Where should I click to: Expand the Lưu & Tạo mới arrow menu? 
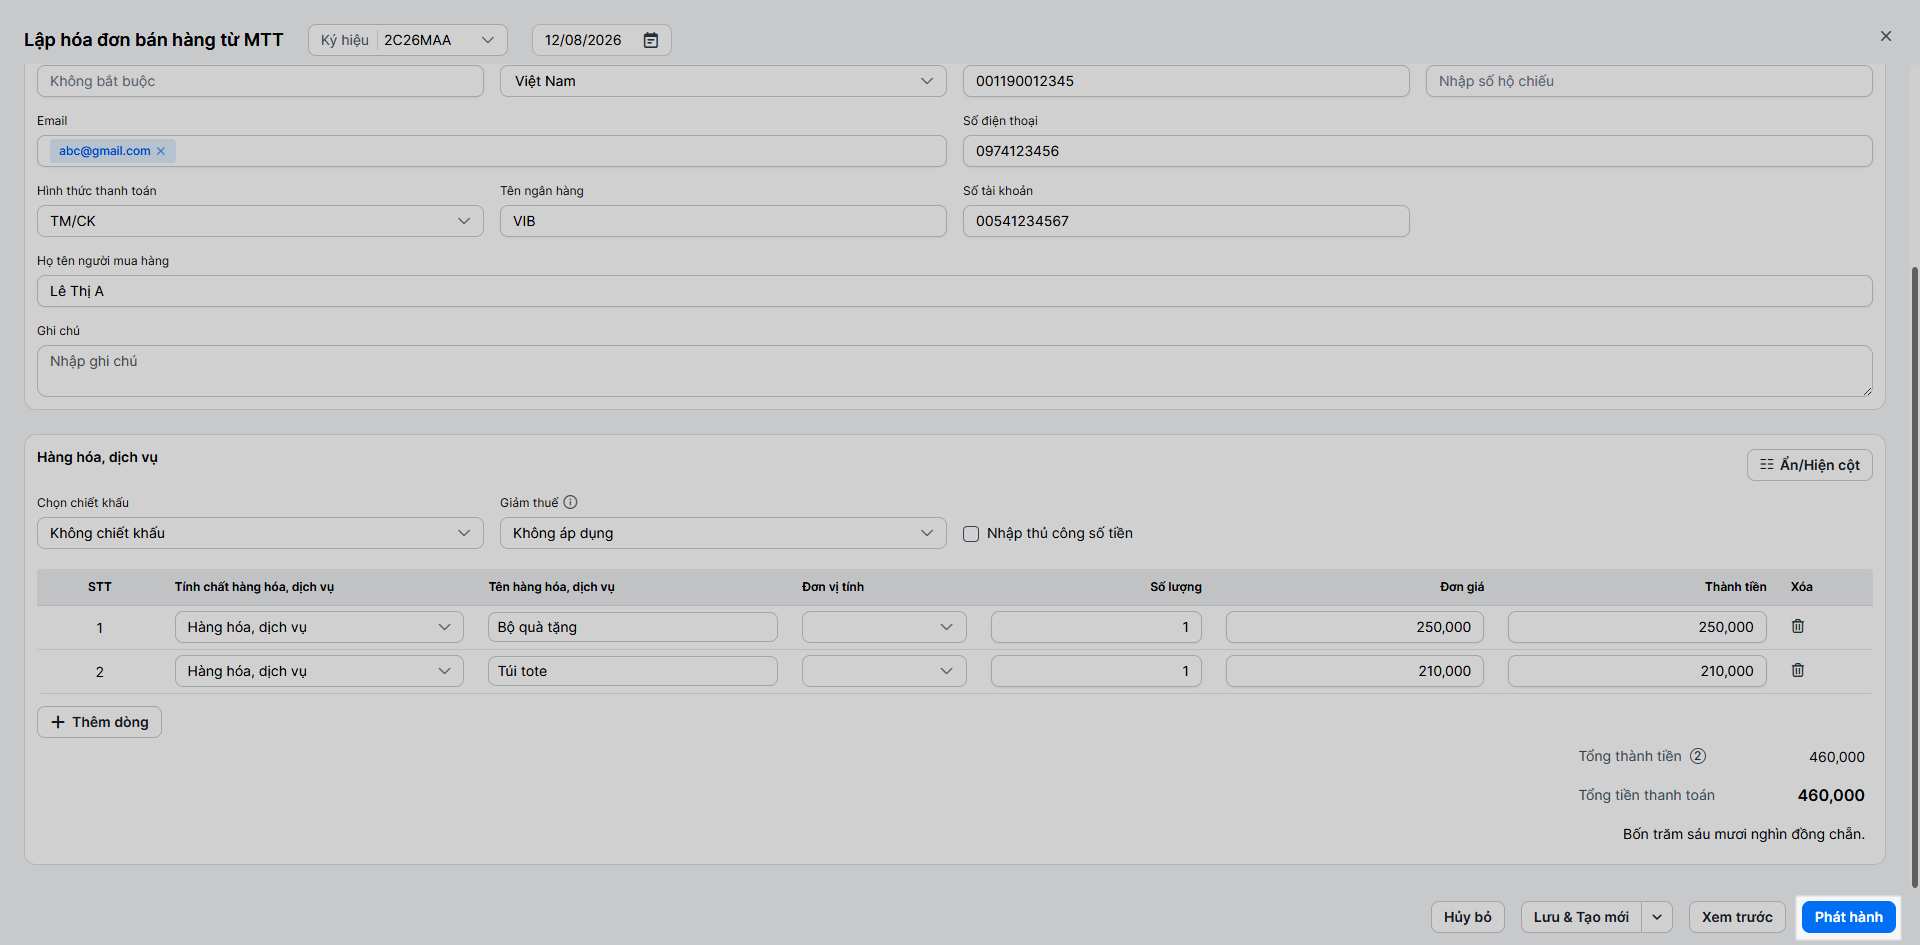(1657, 917)
